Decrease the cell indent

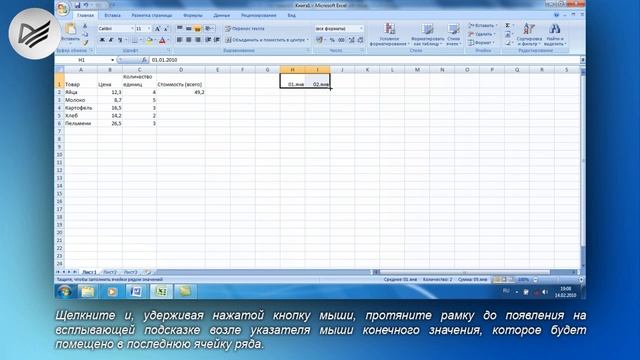[208, 40]
